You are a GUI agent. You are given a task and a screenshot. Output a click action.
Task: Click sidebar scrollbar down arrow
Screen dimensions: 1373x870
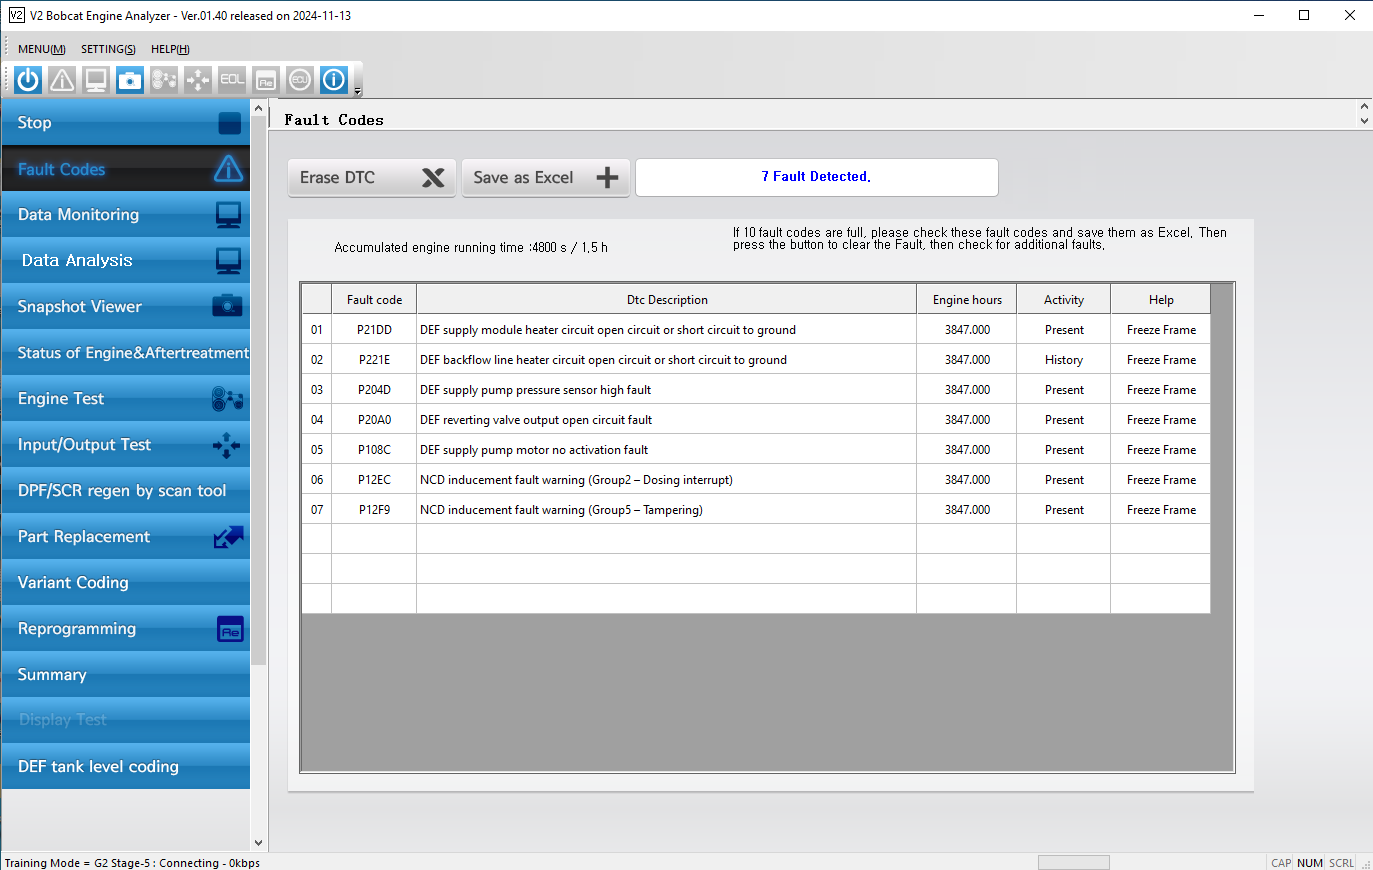coord(259,843)
